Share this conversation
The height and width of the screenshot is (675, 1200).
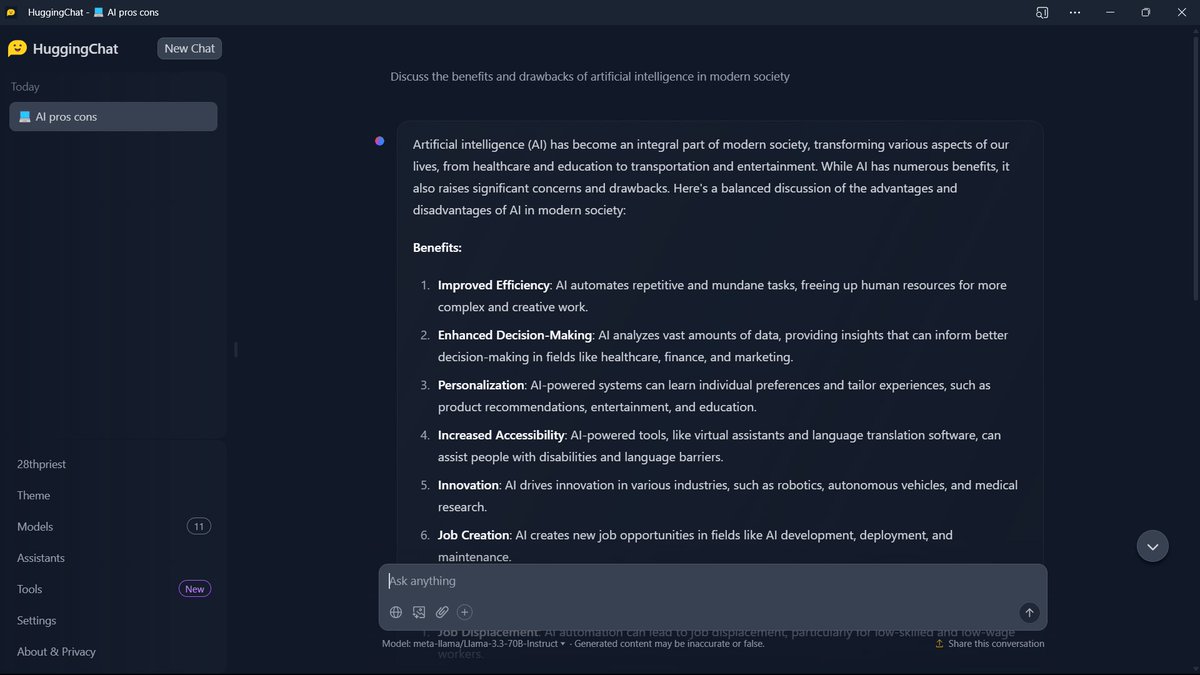(990, 644)
